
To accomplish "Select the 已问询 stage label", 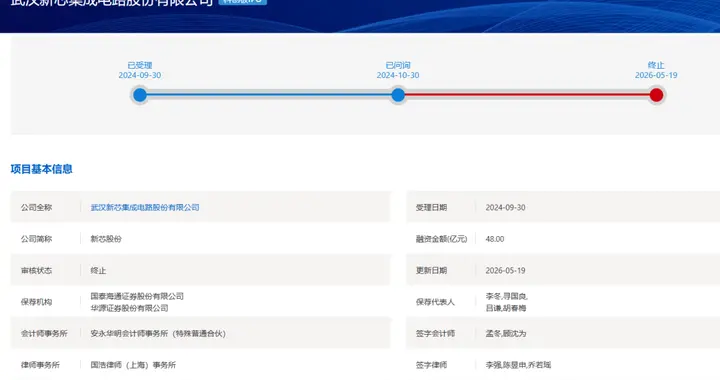I will tap(398, 65).
